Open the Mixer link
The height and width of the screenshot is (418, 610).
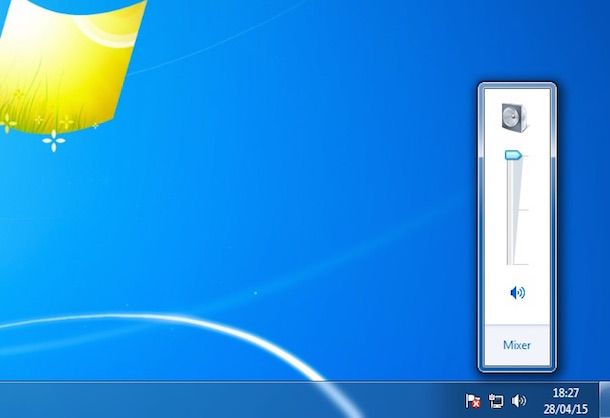click(517, 345)
